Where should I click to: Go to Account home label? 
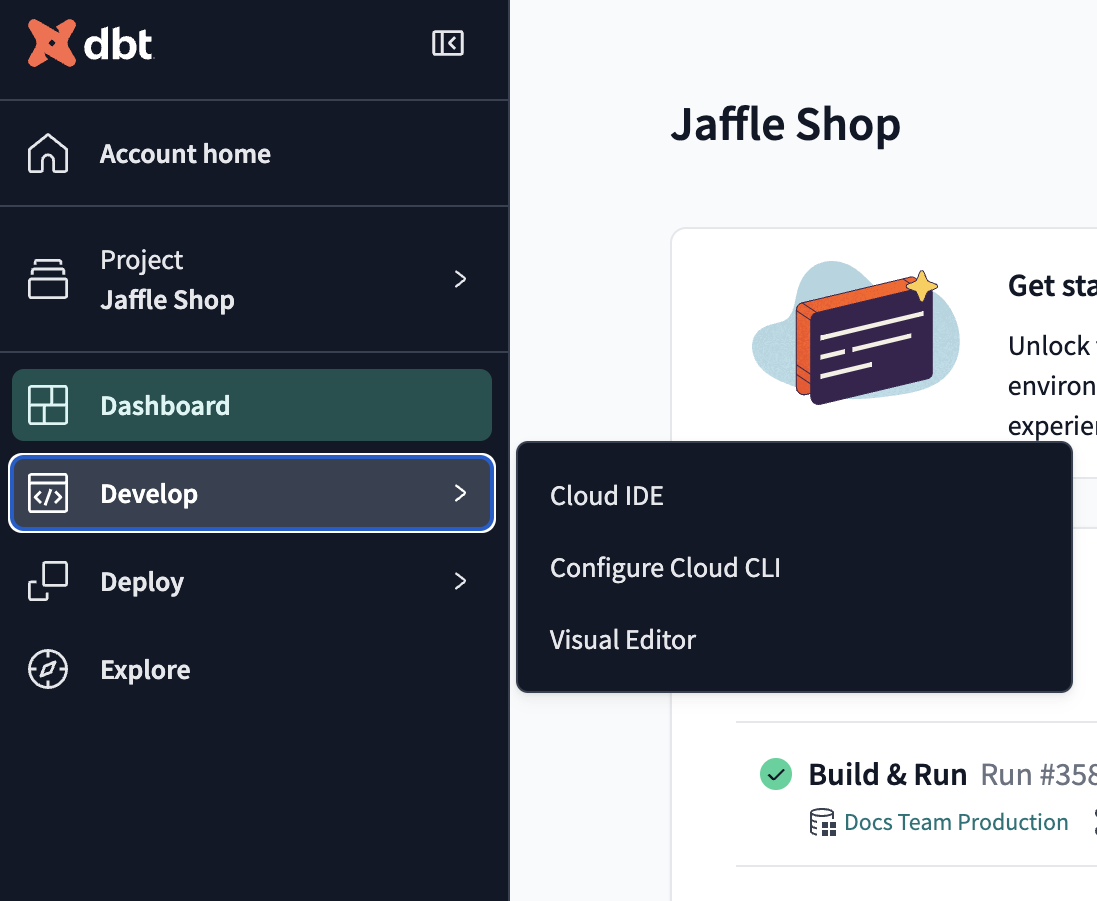point(185,154)
